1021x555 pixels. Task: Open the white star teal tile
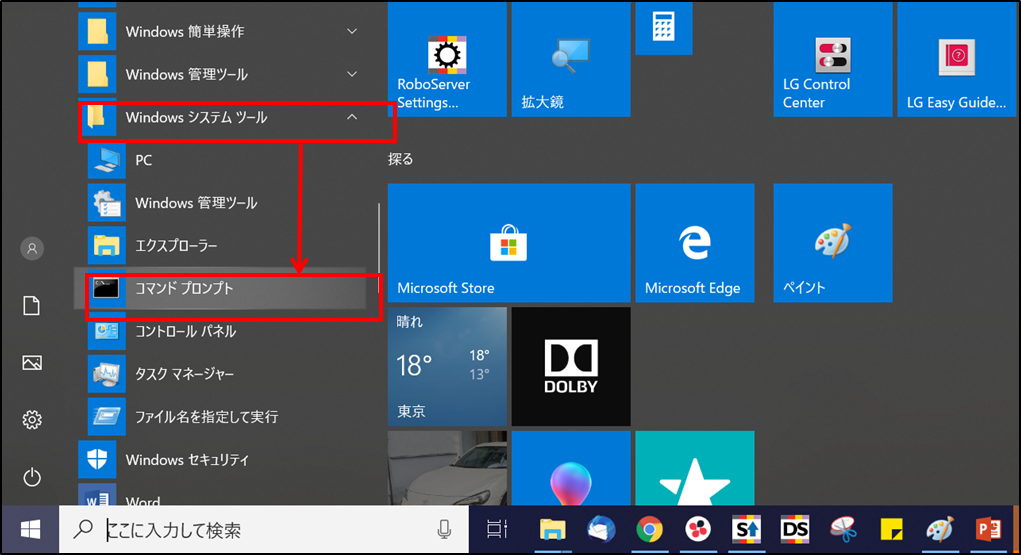tap(694, 468)
